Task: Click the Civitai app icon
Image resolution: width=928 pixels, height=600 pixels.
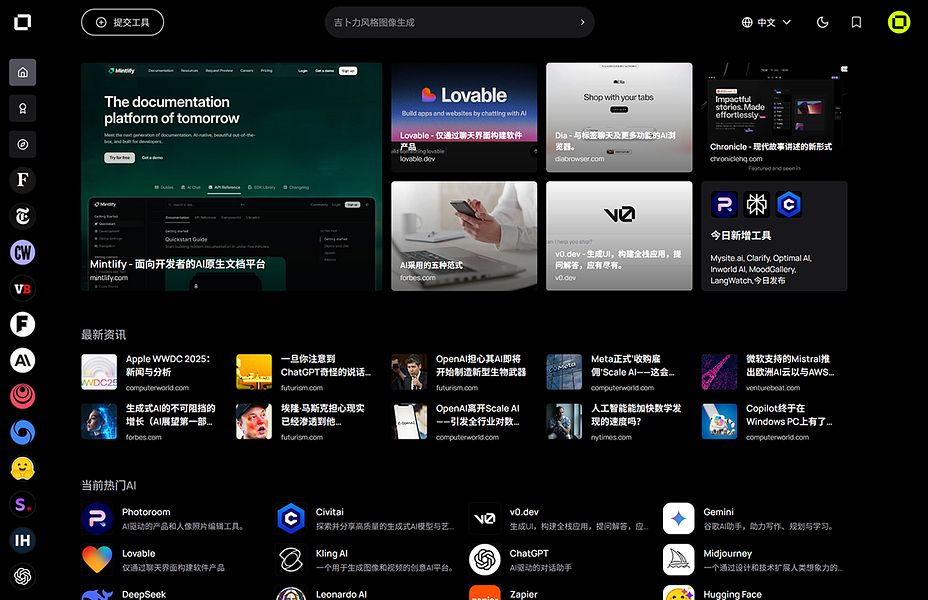Action: coord(291,518)
